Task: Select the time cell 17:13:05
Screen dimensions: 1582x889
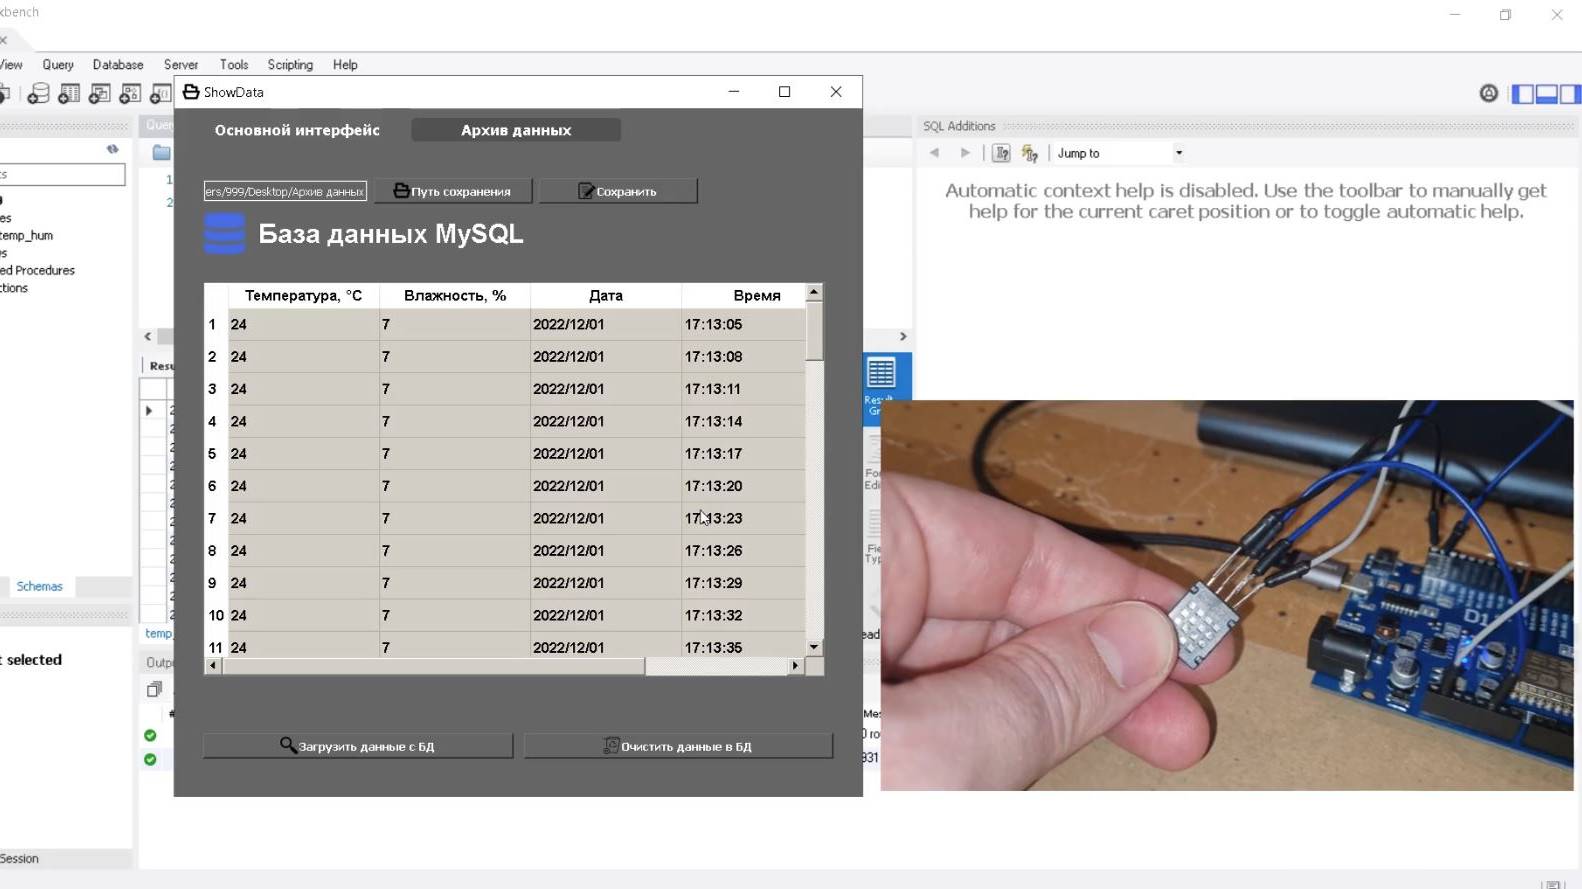Action: 743,325
